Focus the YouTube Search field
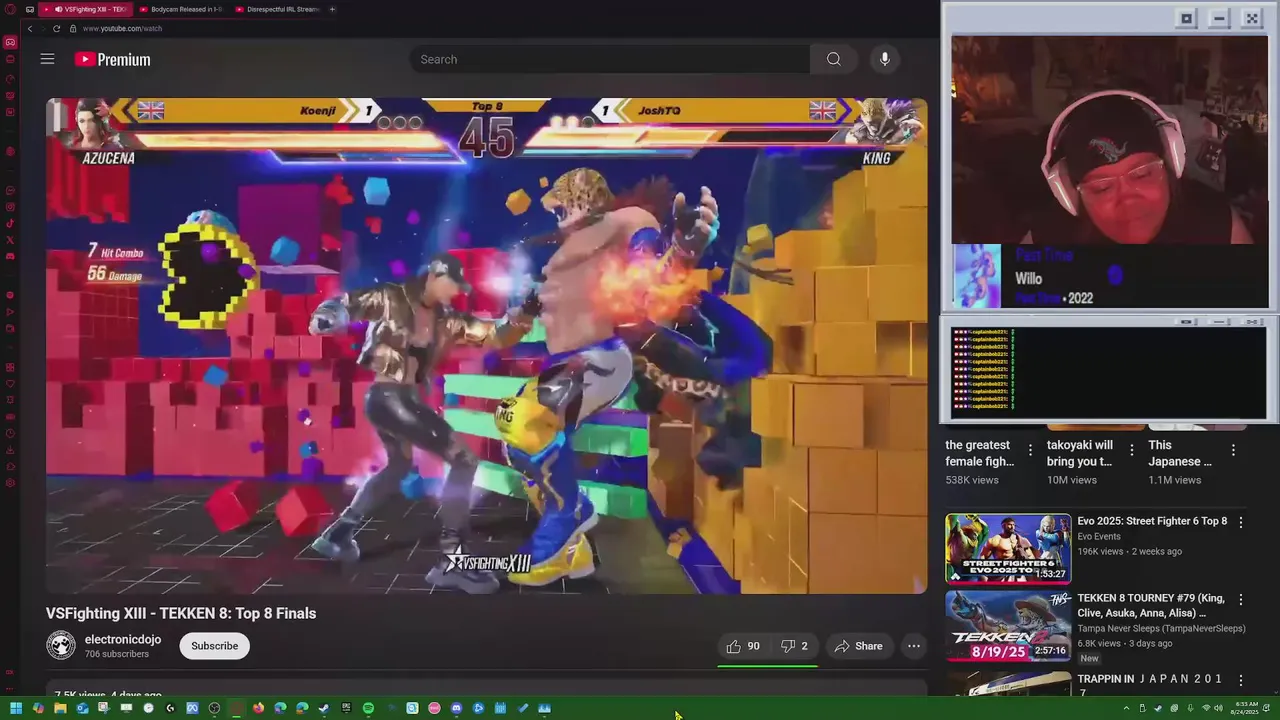The image size is (1280, 720). pos(610,59)
